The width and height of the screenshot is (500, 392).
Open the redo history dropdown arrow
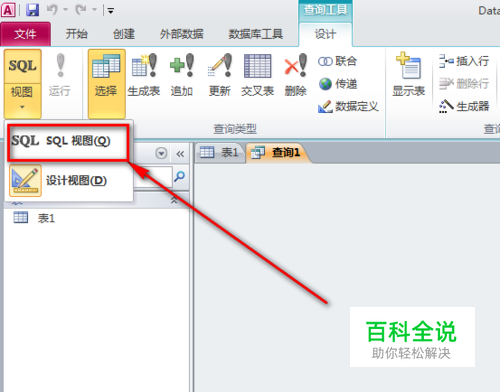[95, 10]
